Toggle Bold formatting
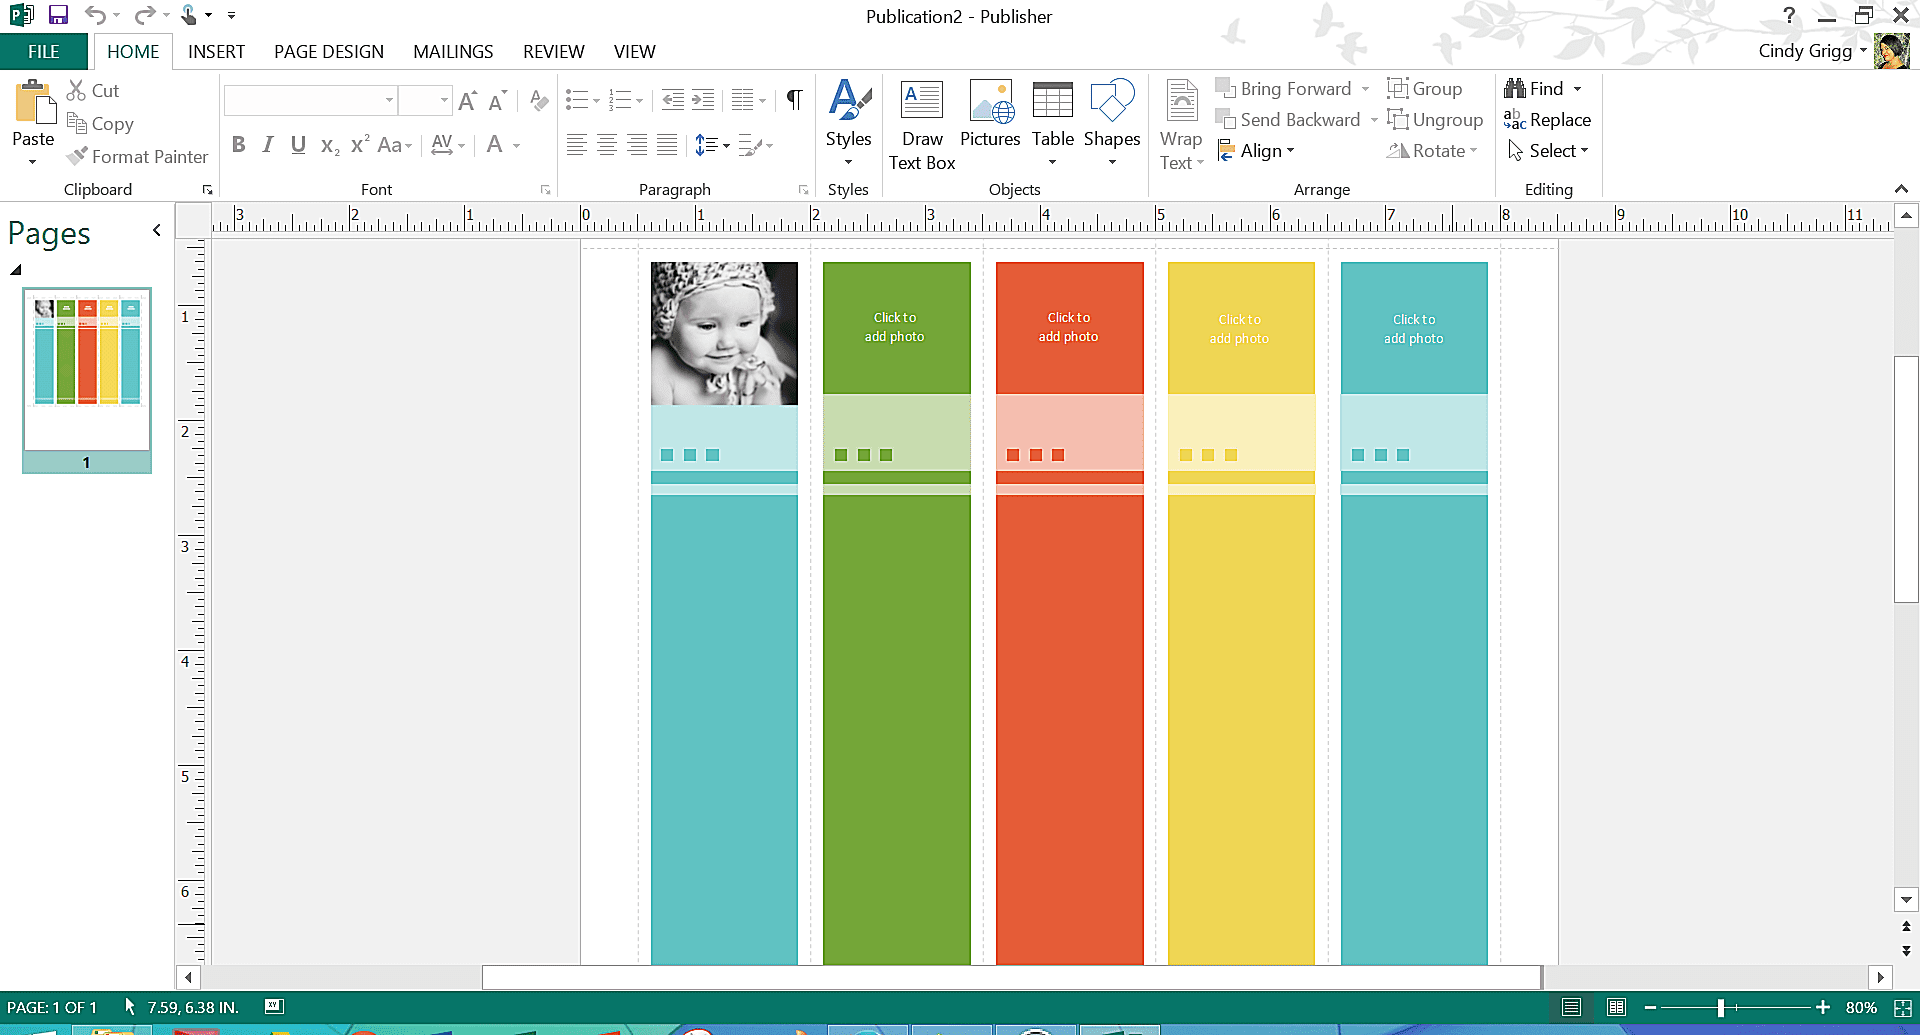The height and width of the screenshot is (1035, 1920). click(239, 145)
